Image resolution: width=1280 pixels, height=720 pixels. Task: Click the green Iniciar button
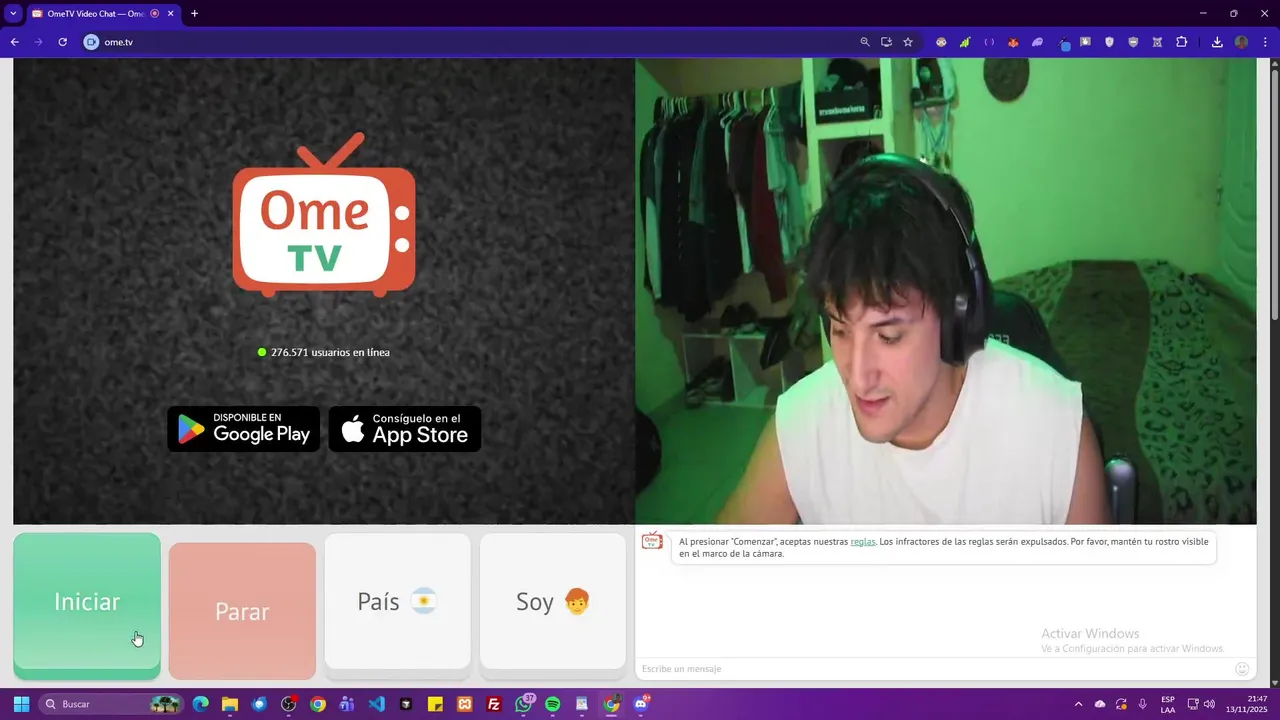[87, 606]
